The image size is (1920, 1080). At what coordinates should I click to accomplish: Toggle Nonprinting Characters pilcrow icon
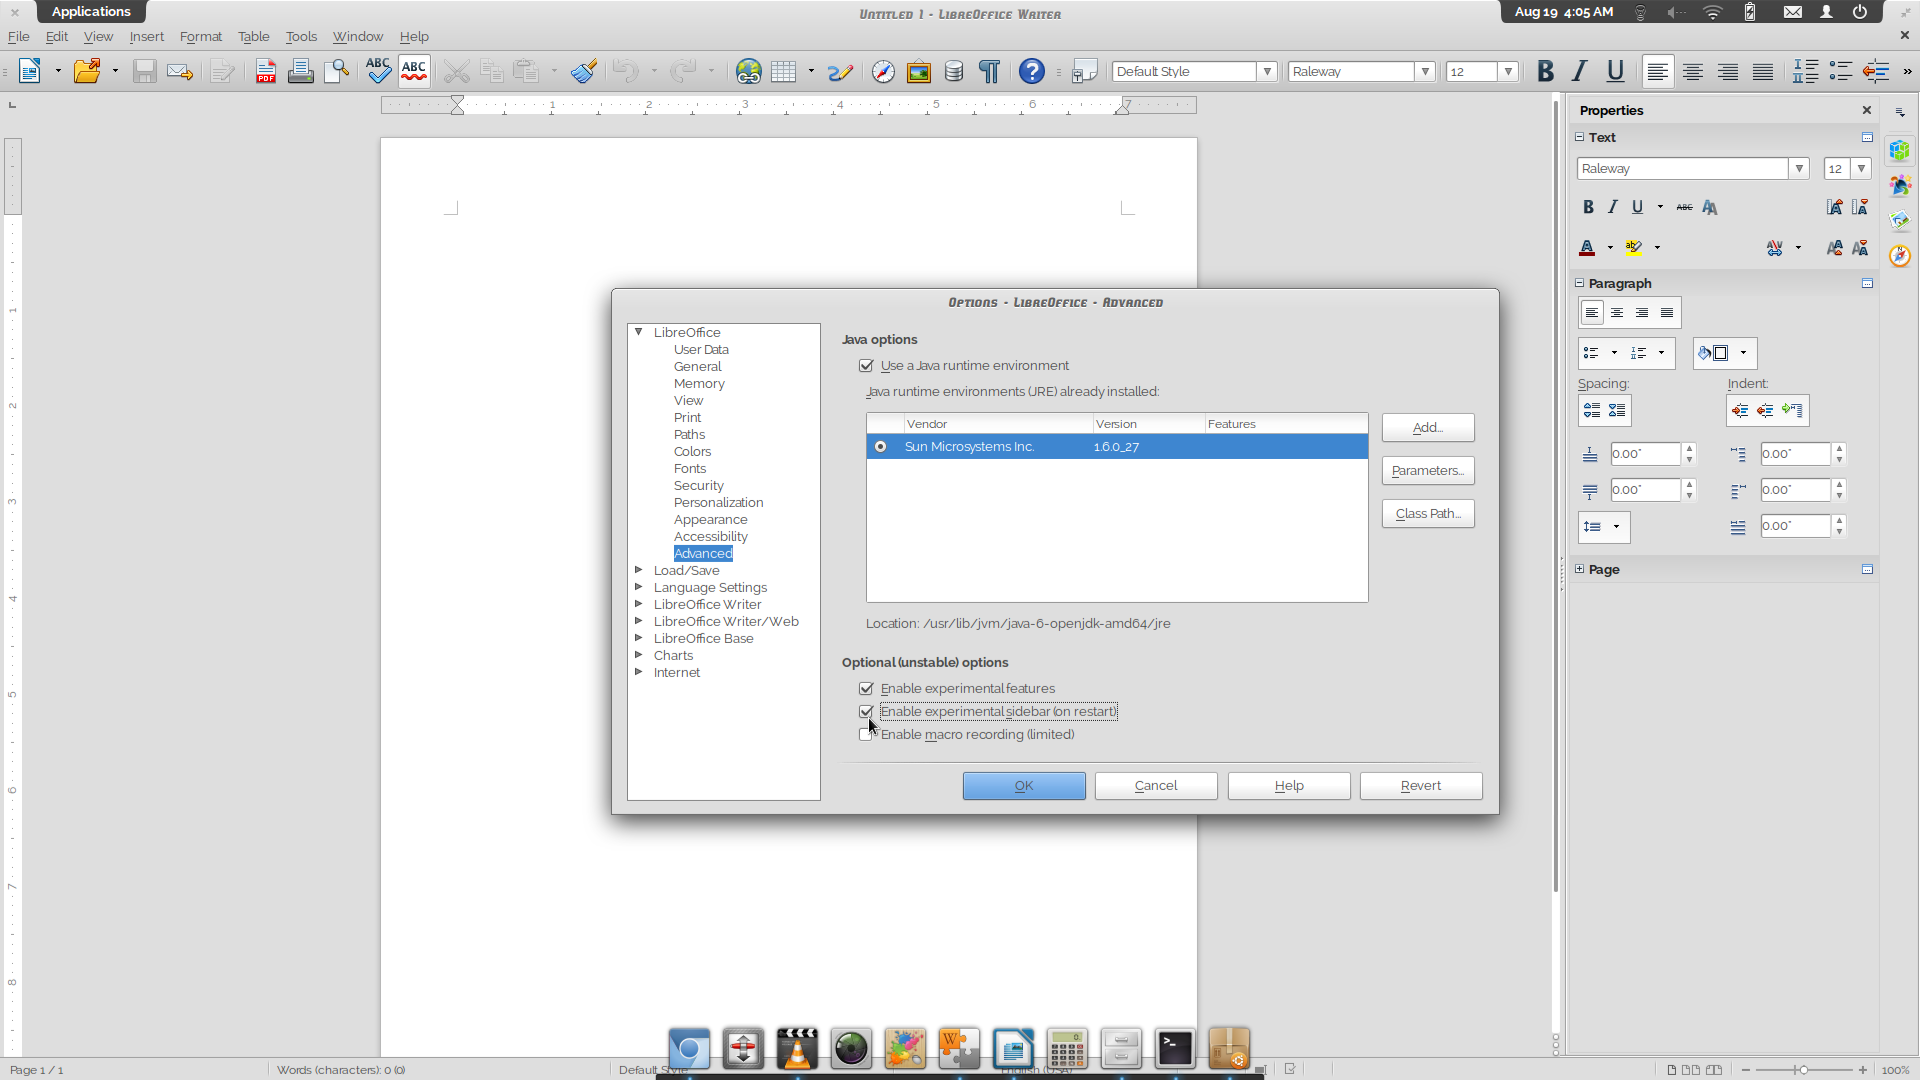pos(989,71)
